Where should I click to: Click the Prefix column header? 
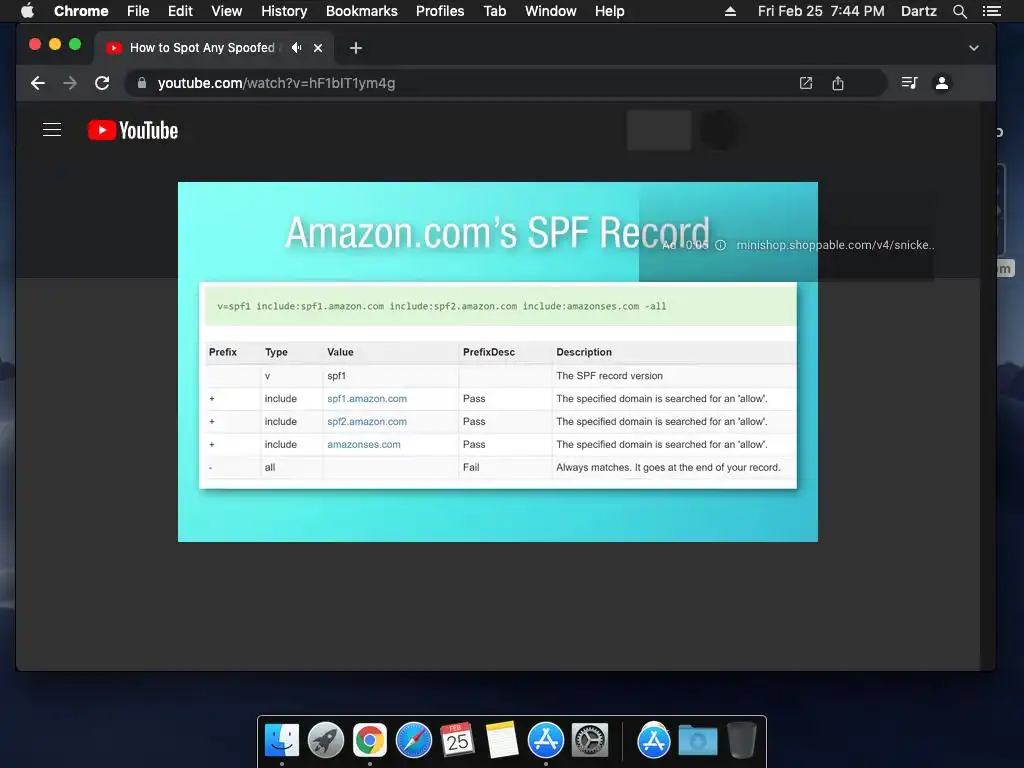click(x=223, y=352)
